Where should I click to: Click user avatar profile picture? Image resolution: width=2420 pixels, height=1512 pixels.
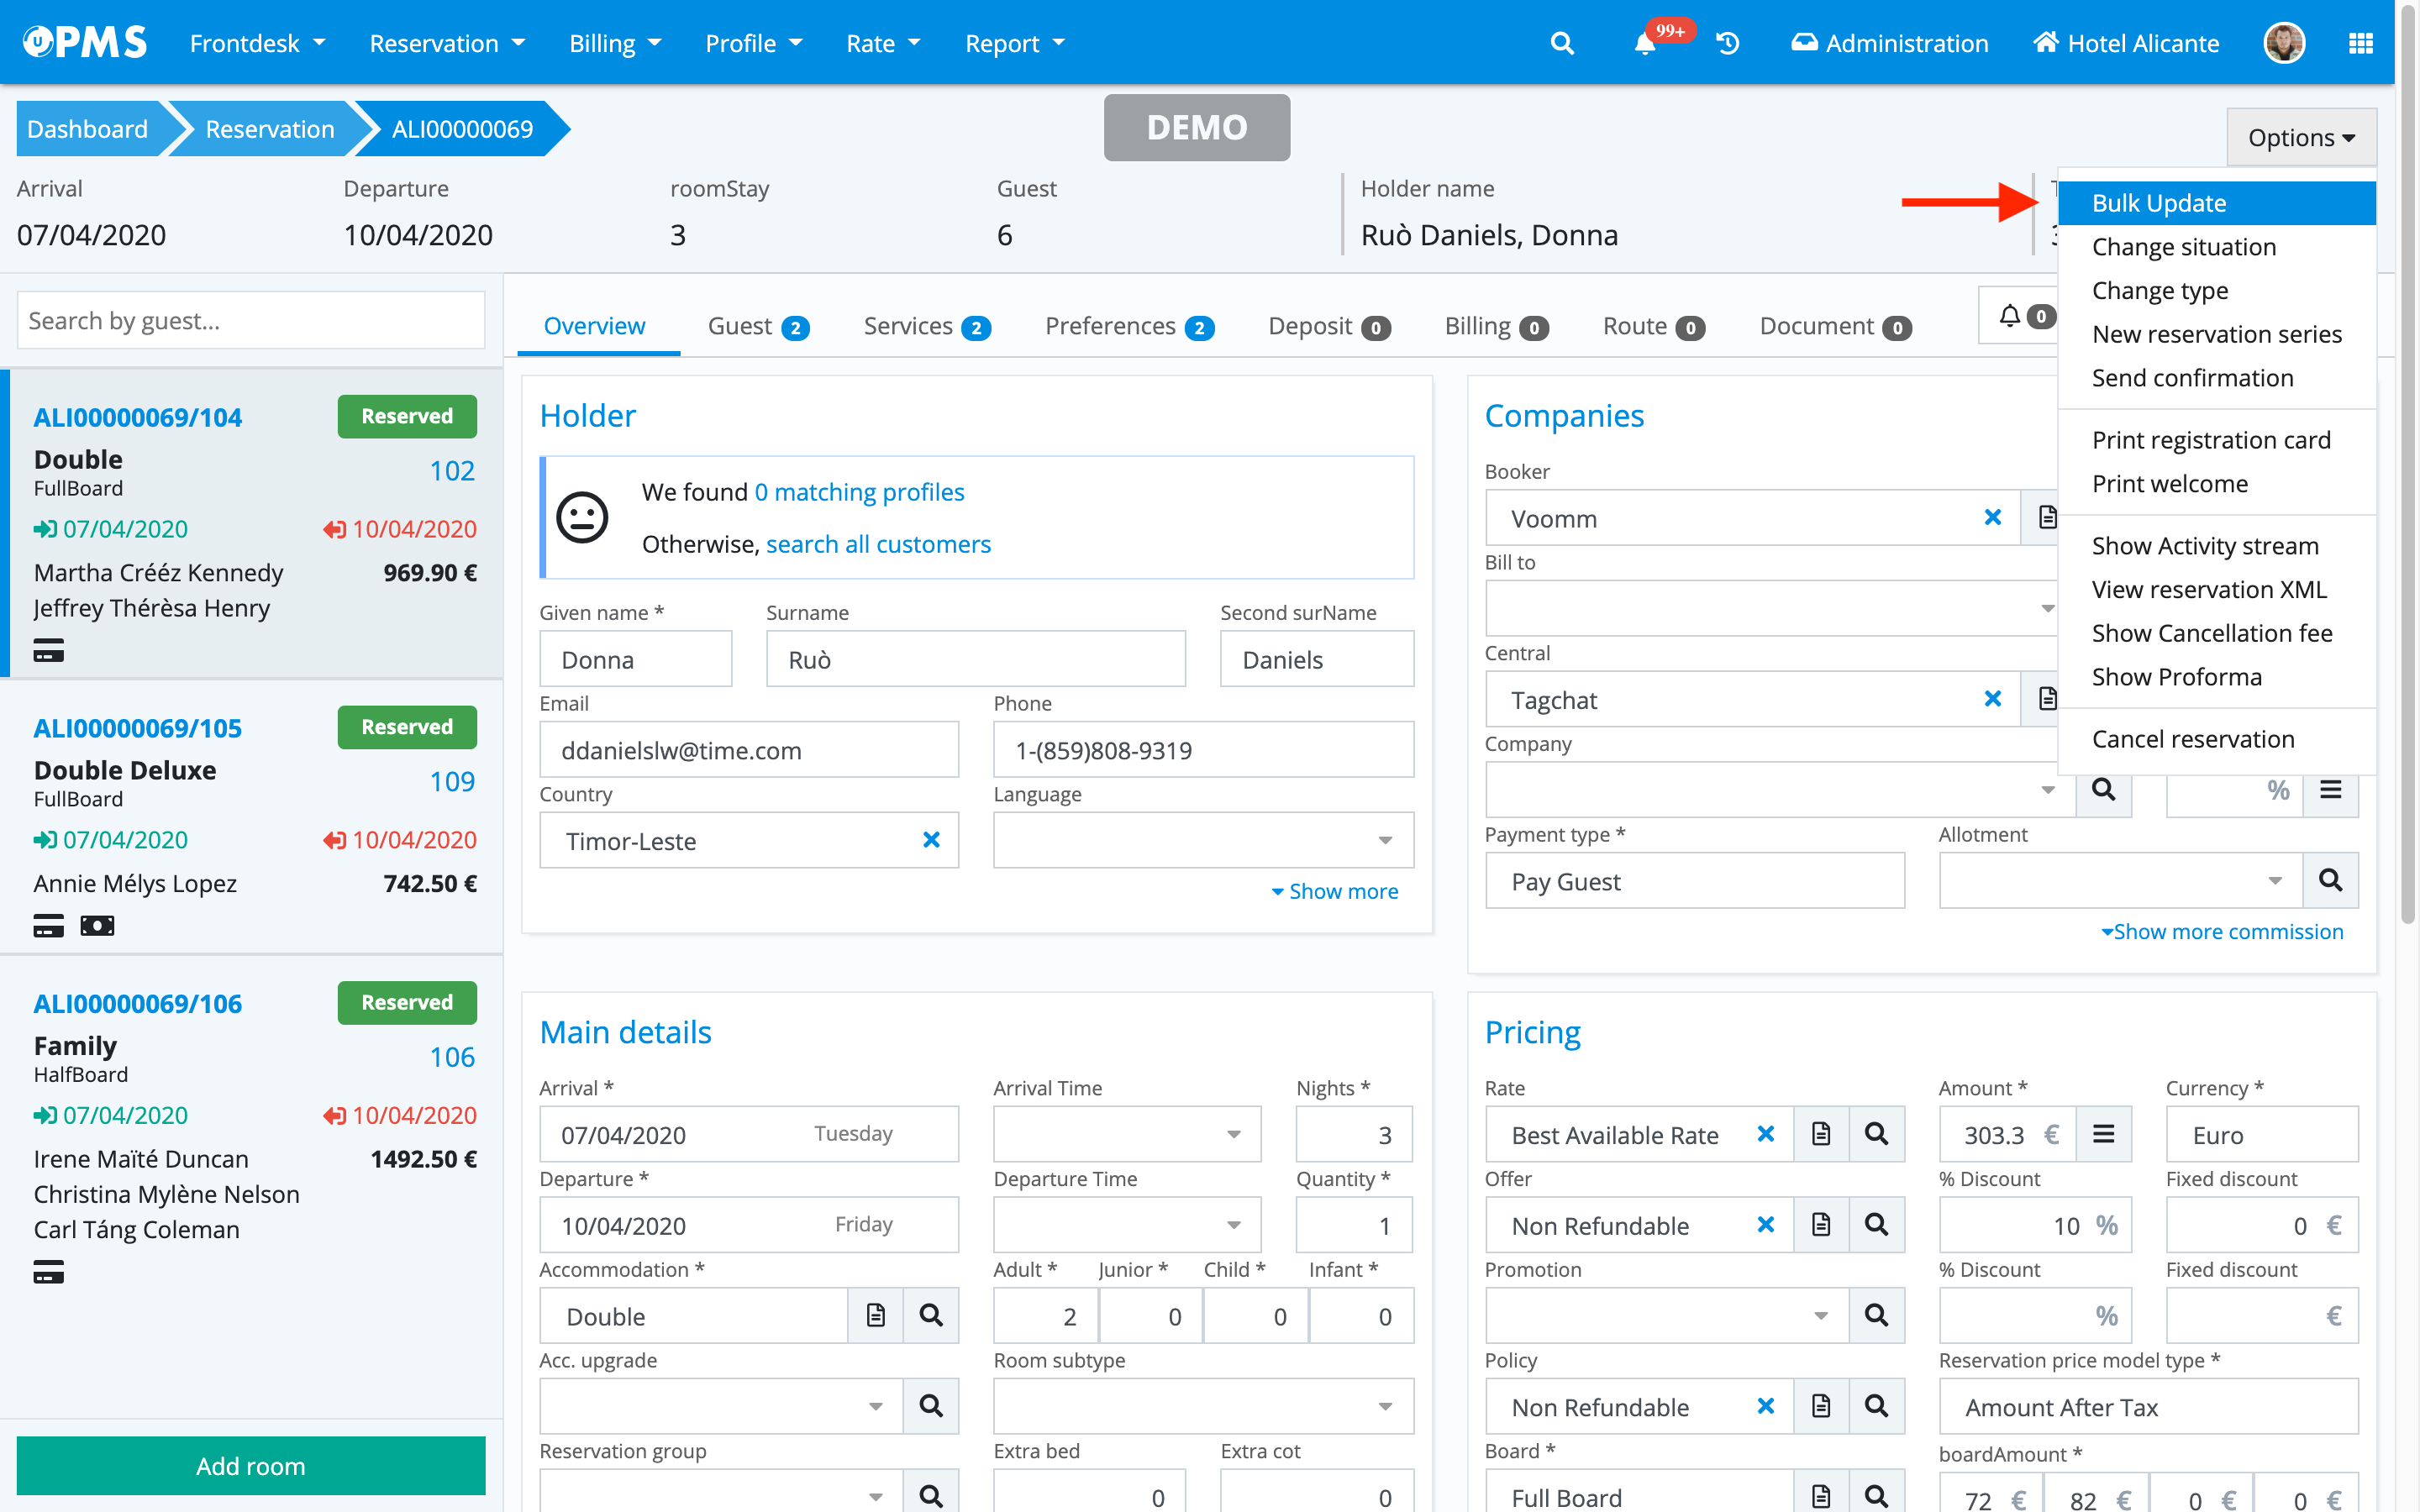[2284, 43]
